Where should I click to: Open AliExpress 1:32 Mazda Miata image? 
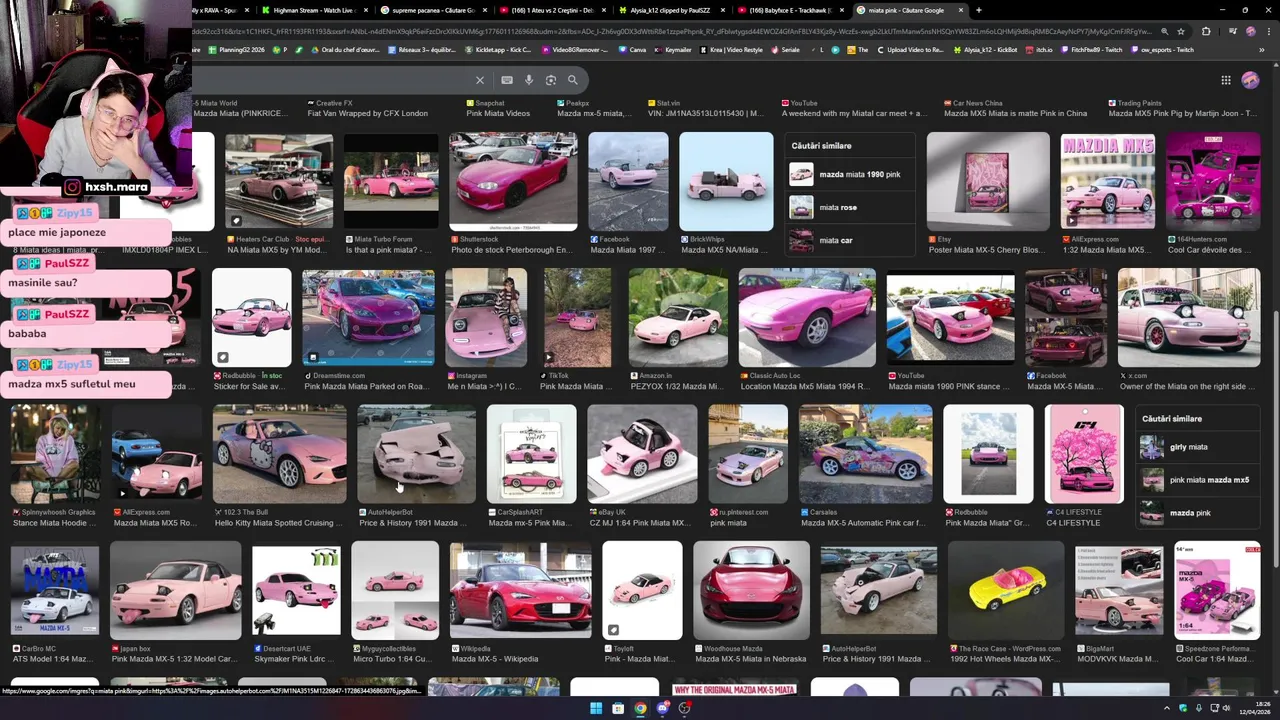(x=1108, y=181)
